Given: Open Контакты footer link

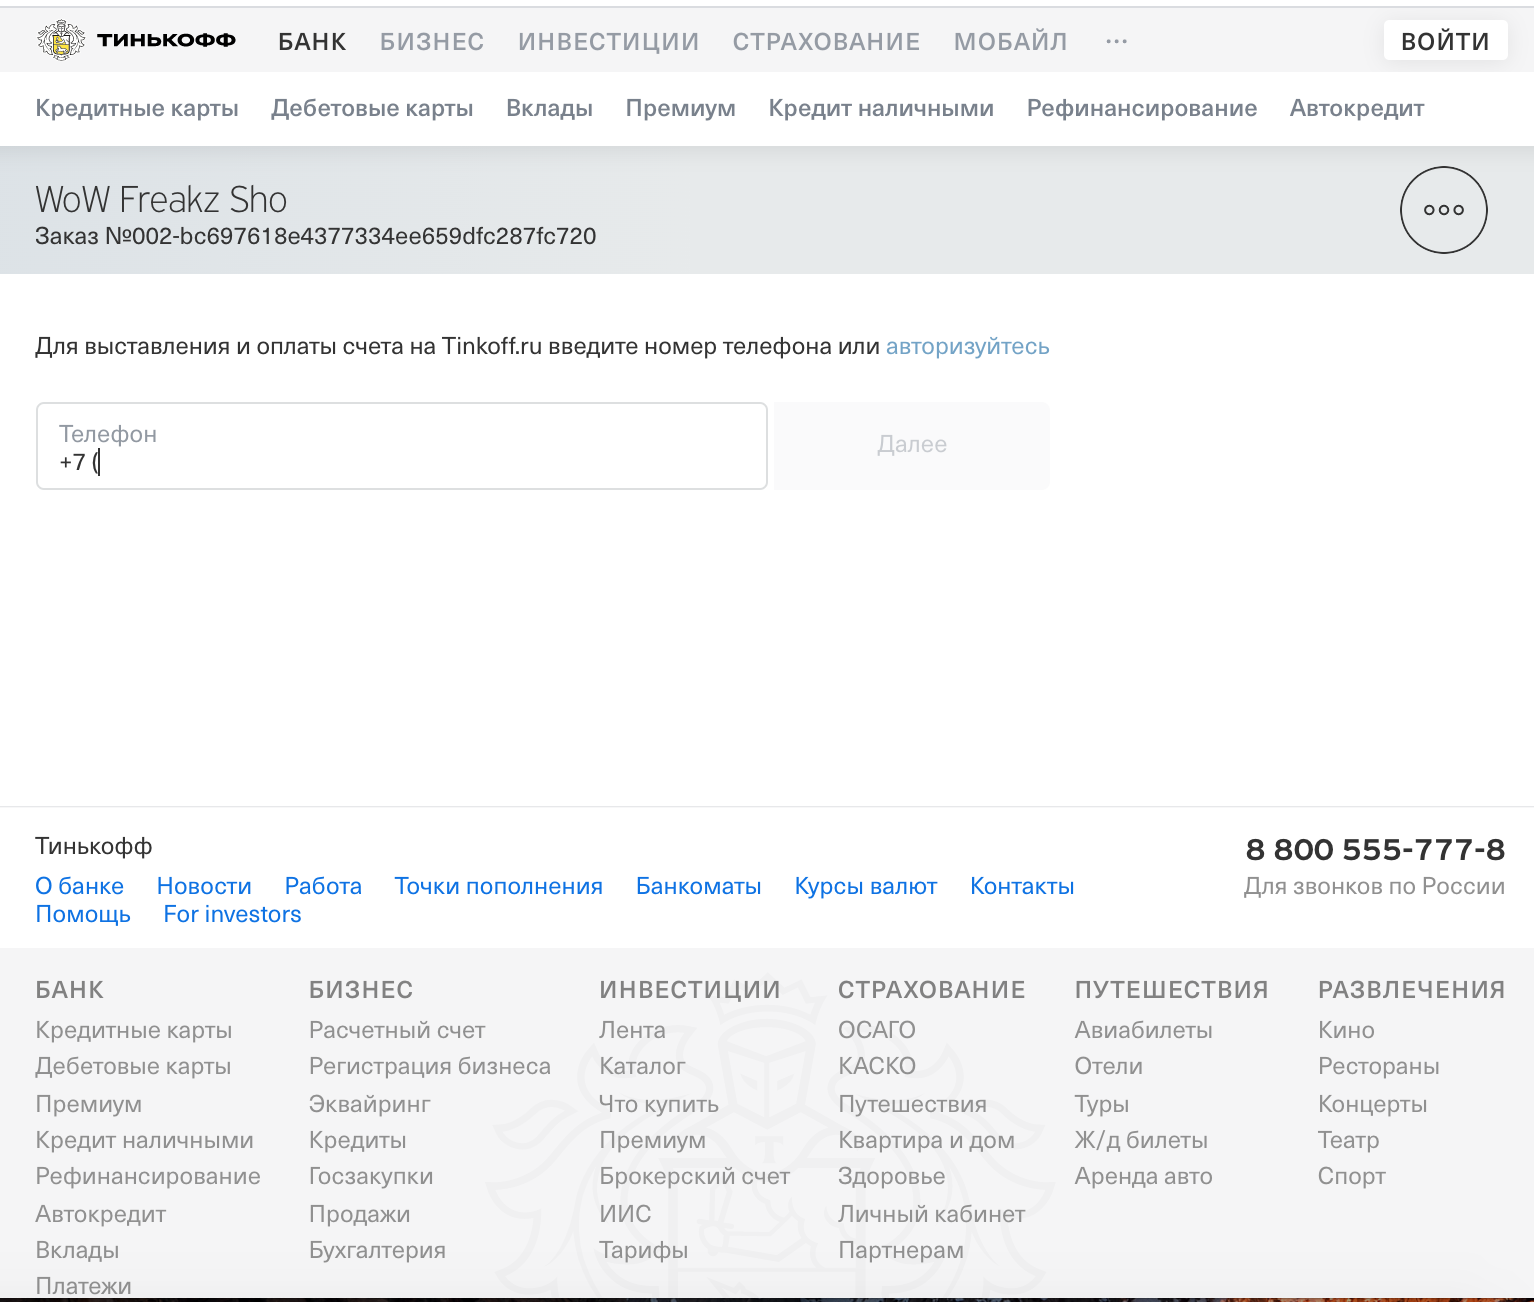Looking at the screenshot, I should [1022, 886].
